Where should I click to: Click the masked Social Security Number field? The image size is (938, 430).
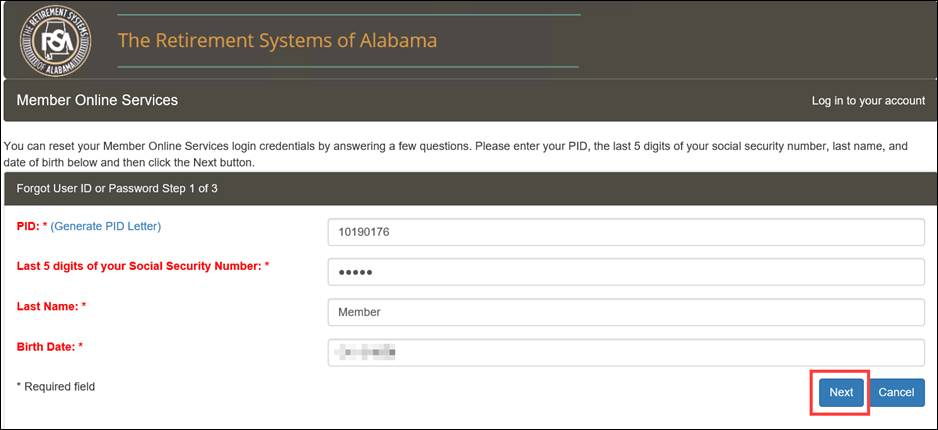(625, 272)
